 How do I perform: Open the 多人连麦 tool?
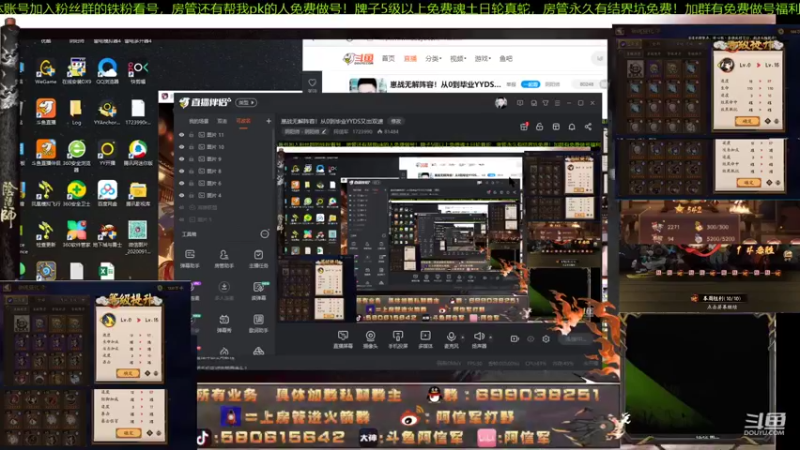[x=224, y=291]
